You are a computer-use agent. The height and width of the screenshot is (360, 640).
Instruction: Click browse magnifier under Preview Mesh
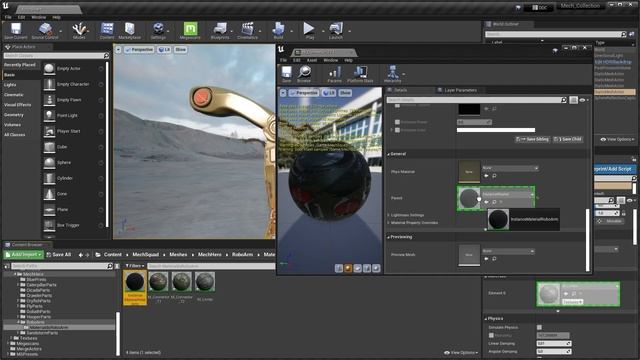click(494, 259)
